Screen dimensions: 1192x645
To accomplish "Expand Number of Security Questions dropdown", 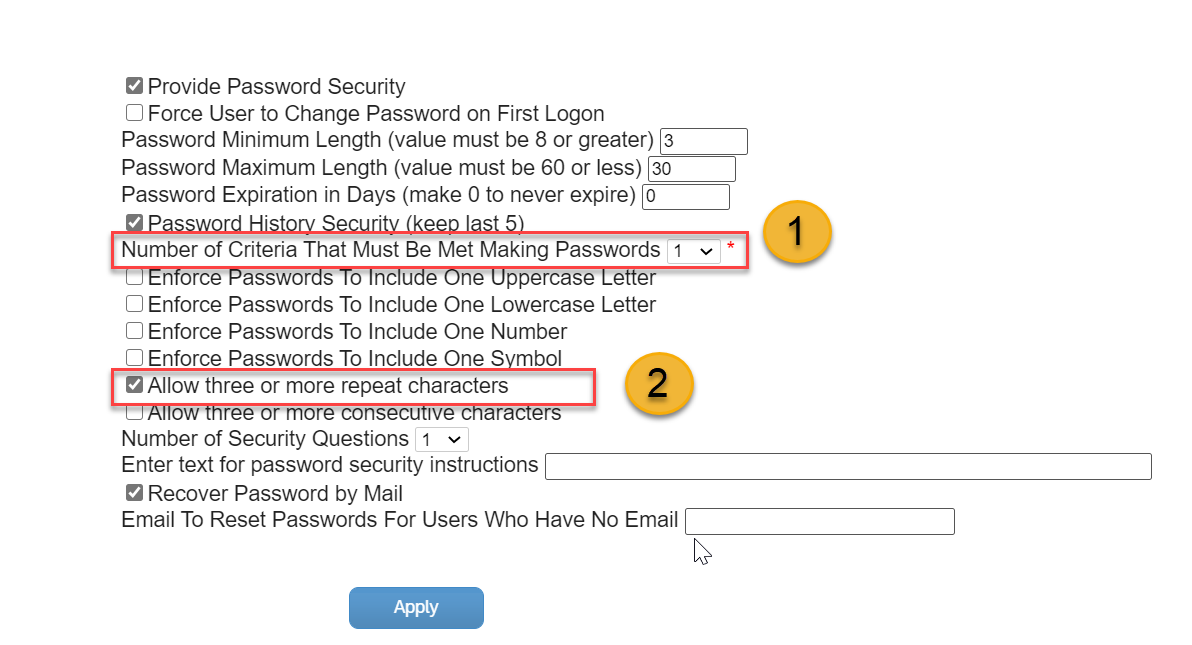I will tap(442, 440).
